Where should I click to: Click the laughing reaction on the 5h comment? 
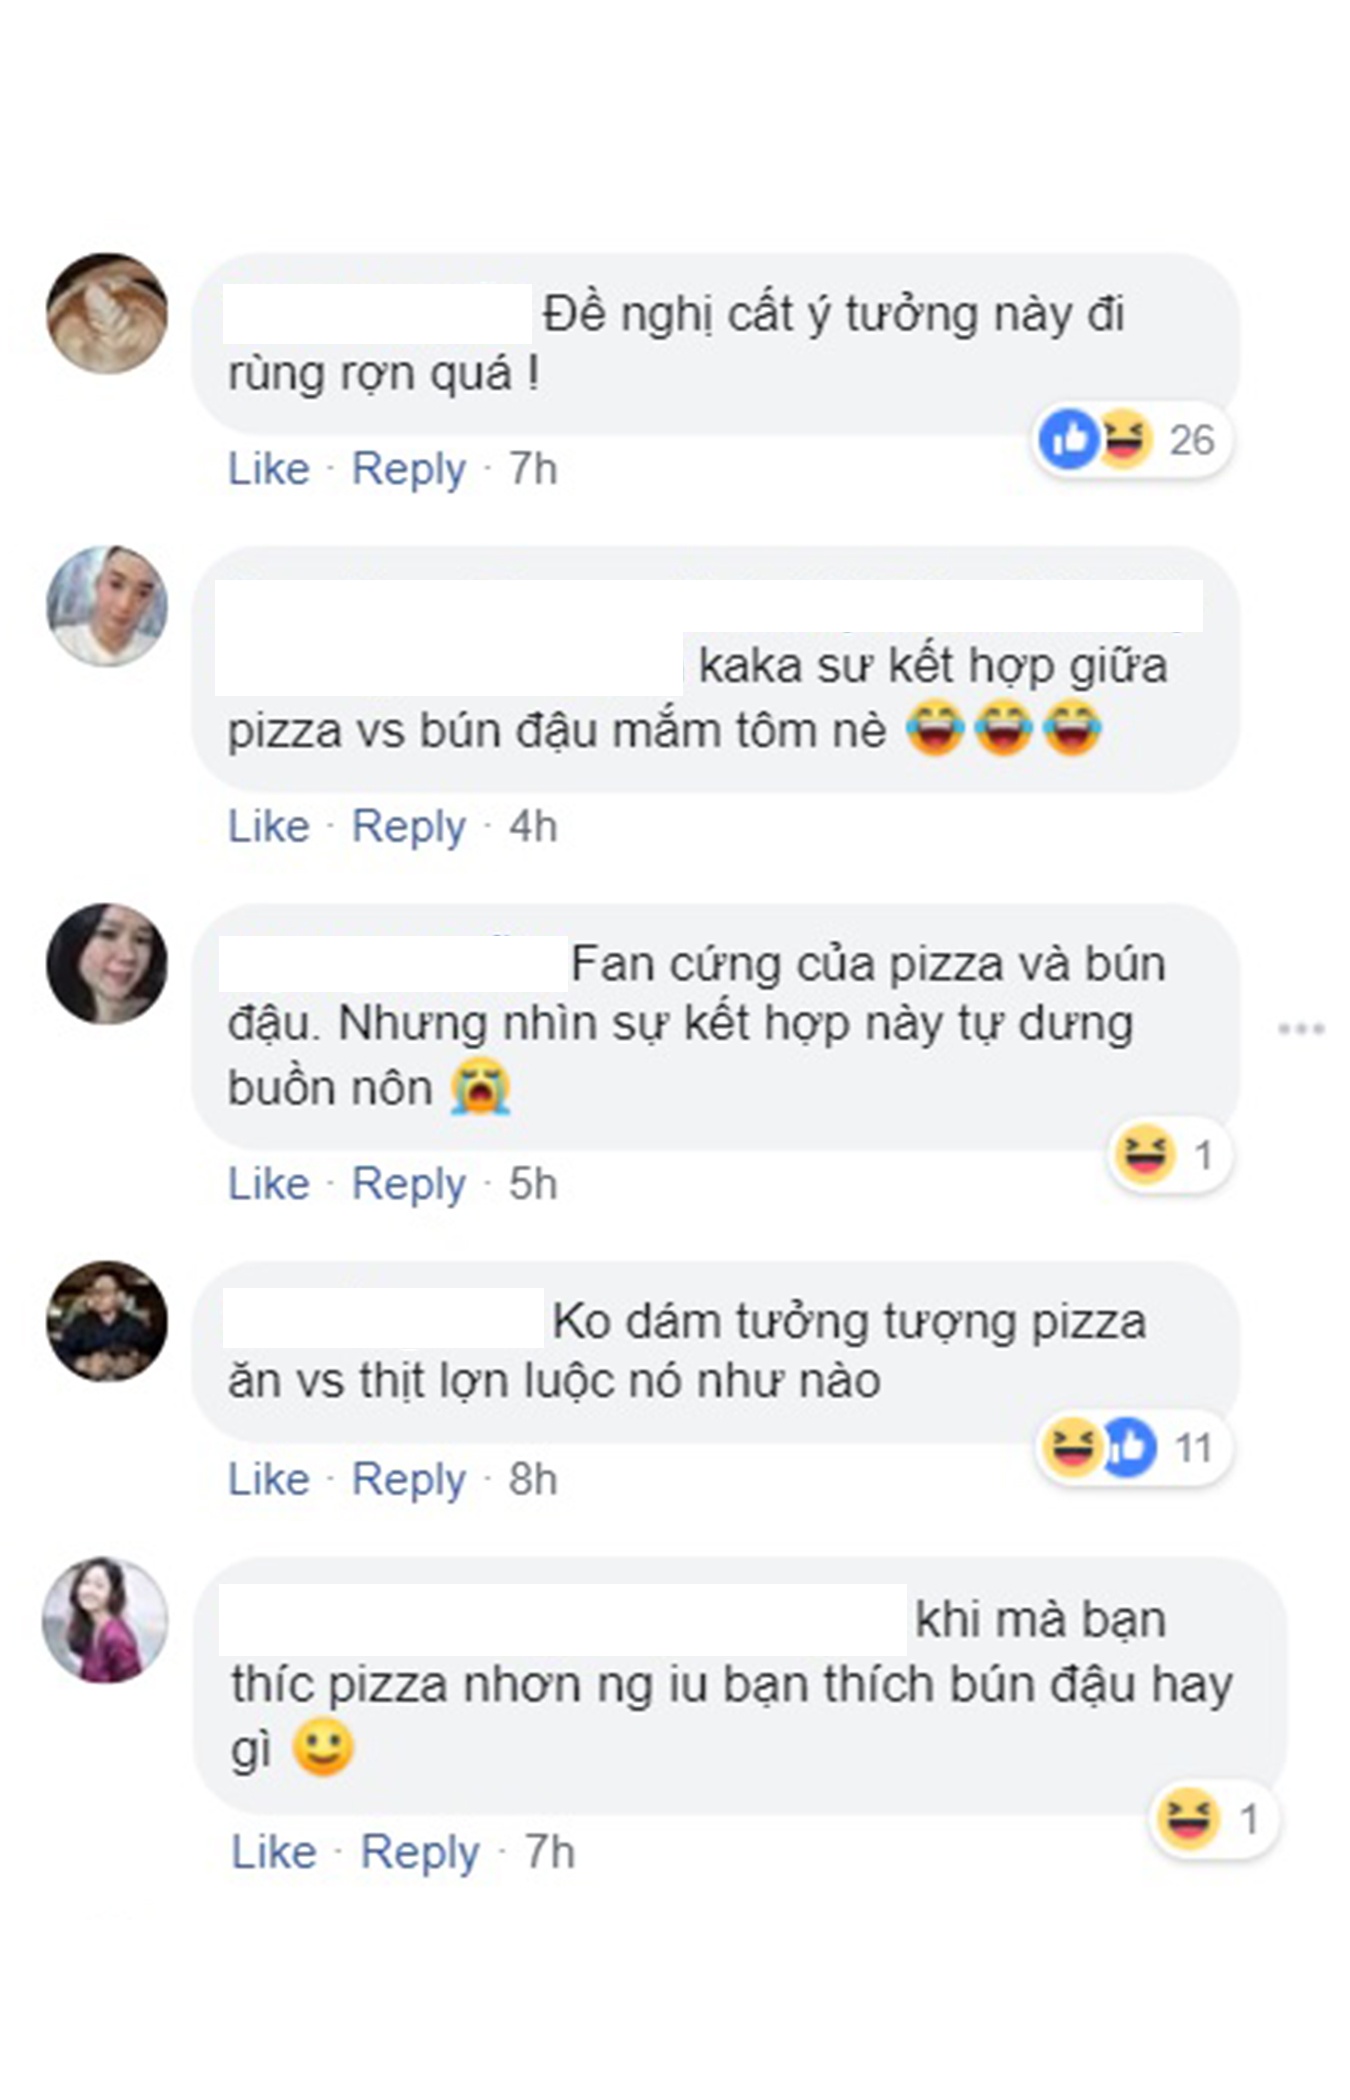coord(1145,1154)
